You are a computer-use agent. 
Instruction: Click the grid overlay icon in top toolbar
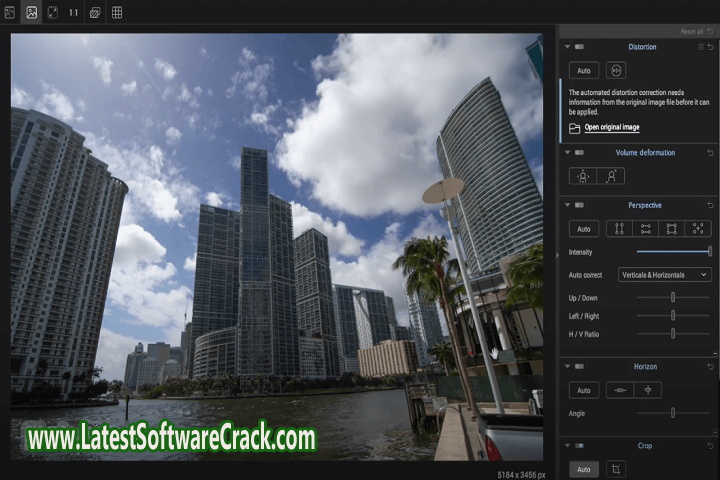click(117, 13)
